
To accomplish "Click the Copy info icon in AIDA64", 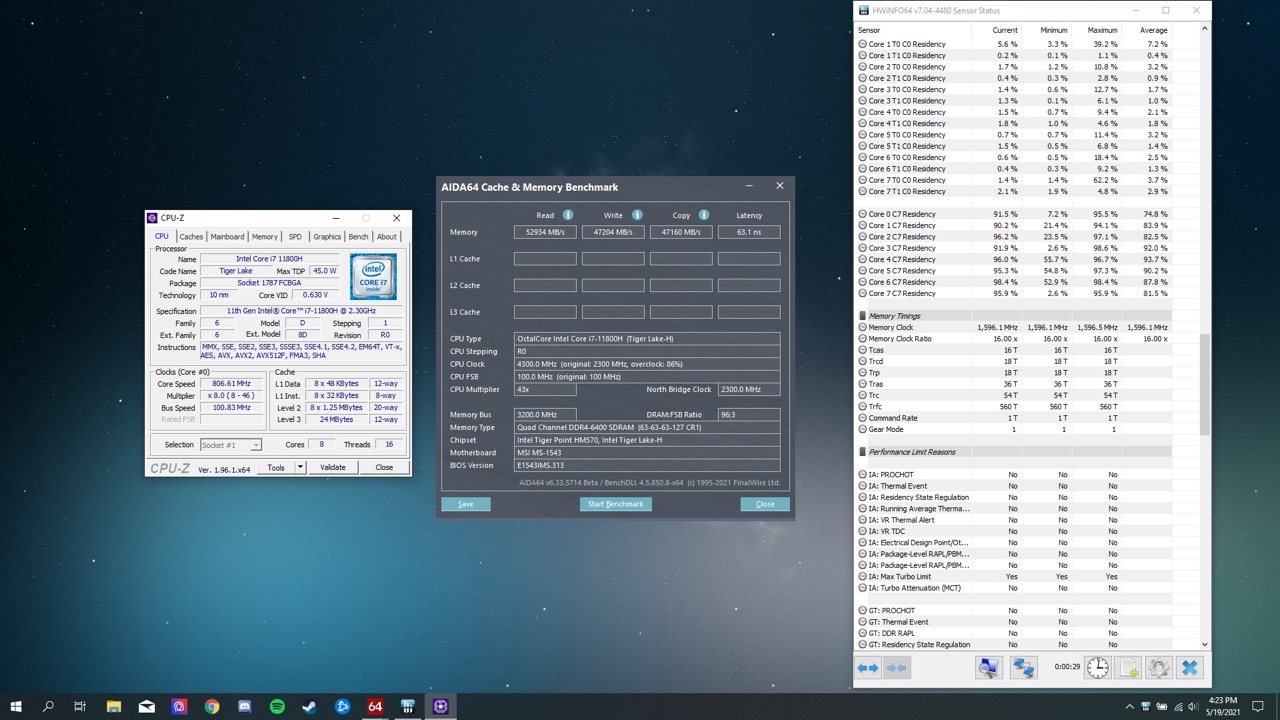I will 704,215.
